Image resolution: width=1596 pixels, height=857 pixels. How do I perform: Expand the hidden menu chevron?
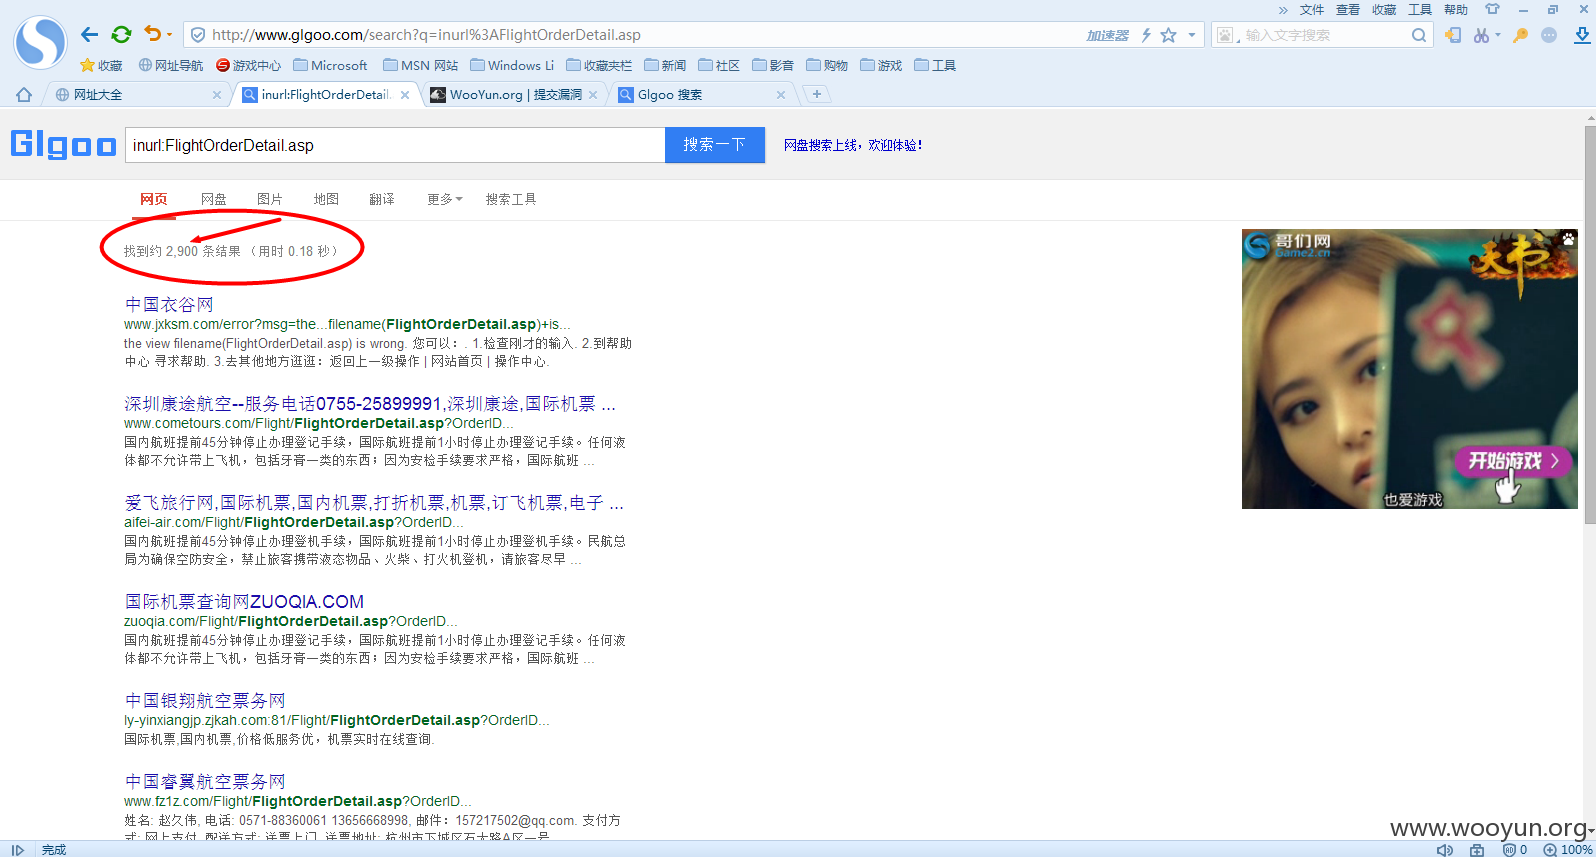[1283, 10]
